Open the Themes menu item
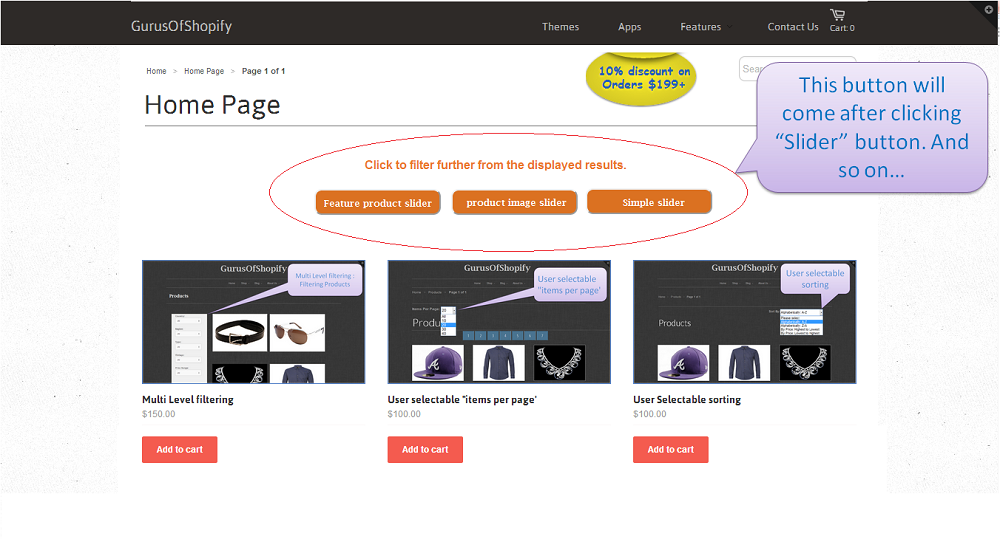Screen dimensions: 1000x550 560,27
